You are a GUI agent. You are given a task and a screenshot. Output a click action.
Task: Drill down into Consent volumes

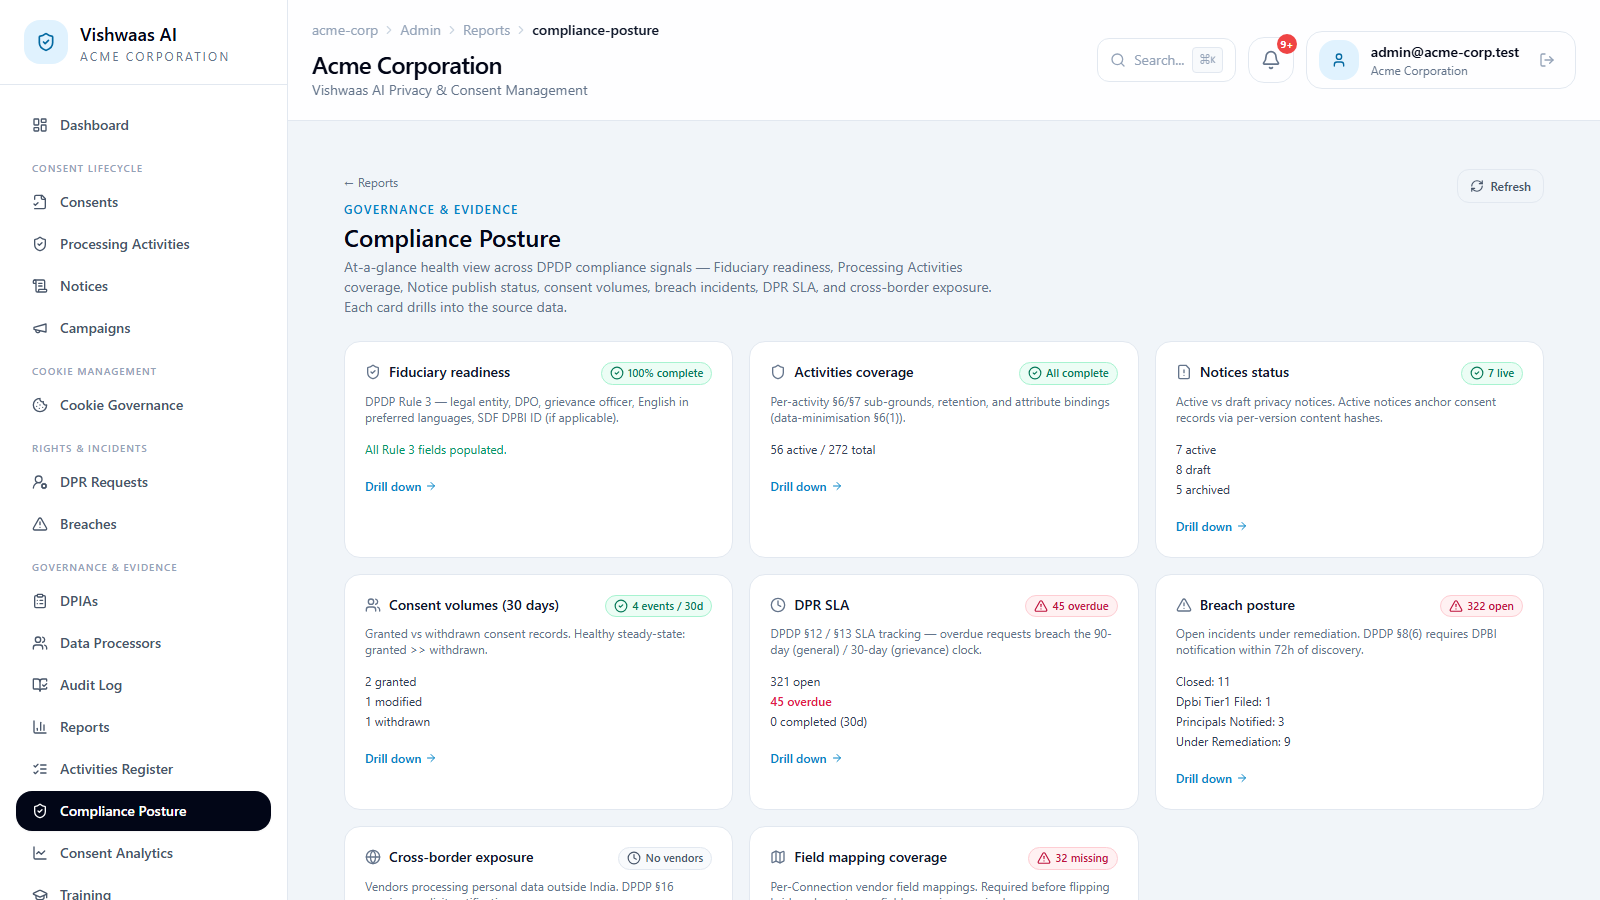tap(400, 759)
